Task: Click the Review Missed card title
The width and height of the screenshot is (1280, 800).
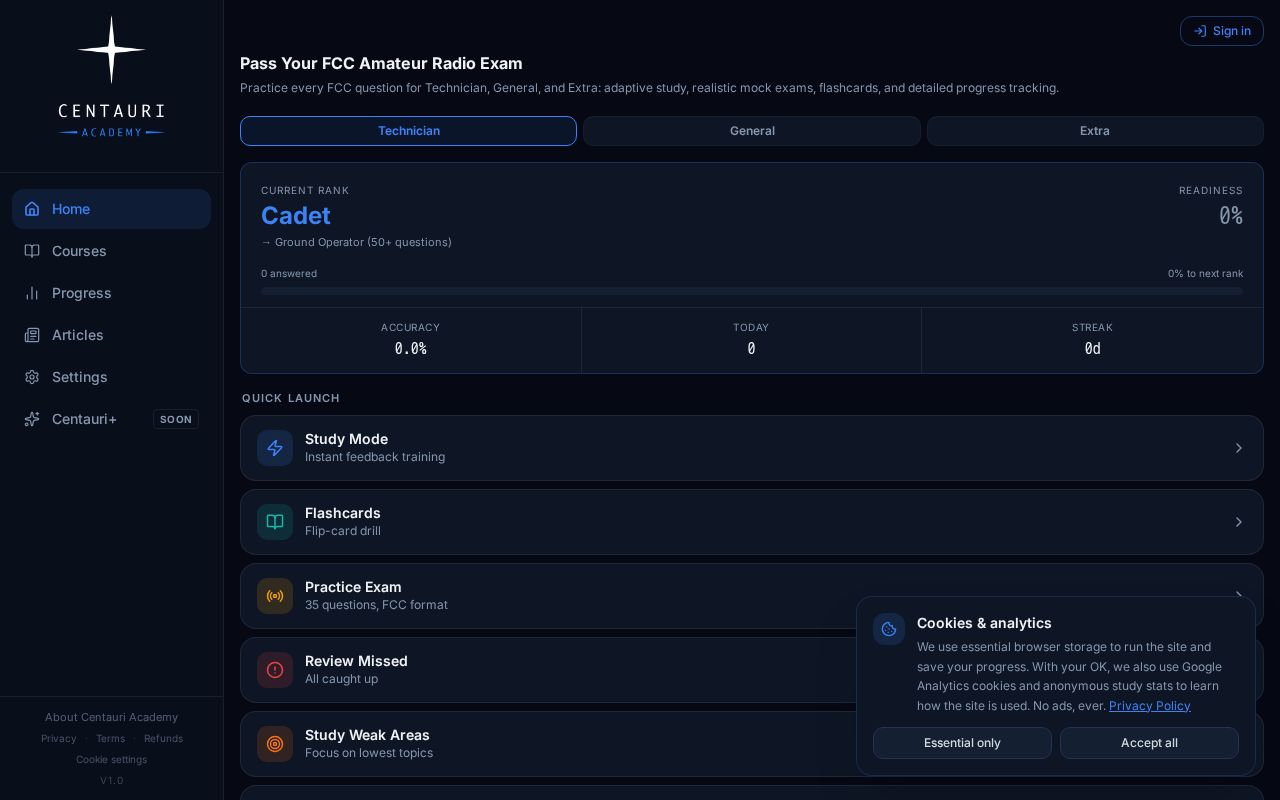Action: click(x=356, y=661)
